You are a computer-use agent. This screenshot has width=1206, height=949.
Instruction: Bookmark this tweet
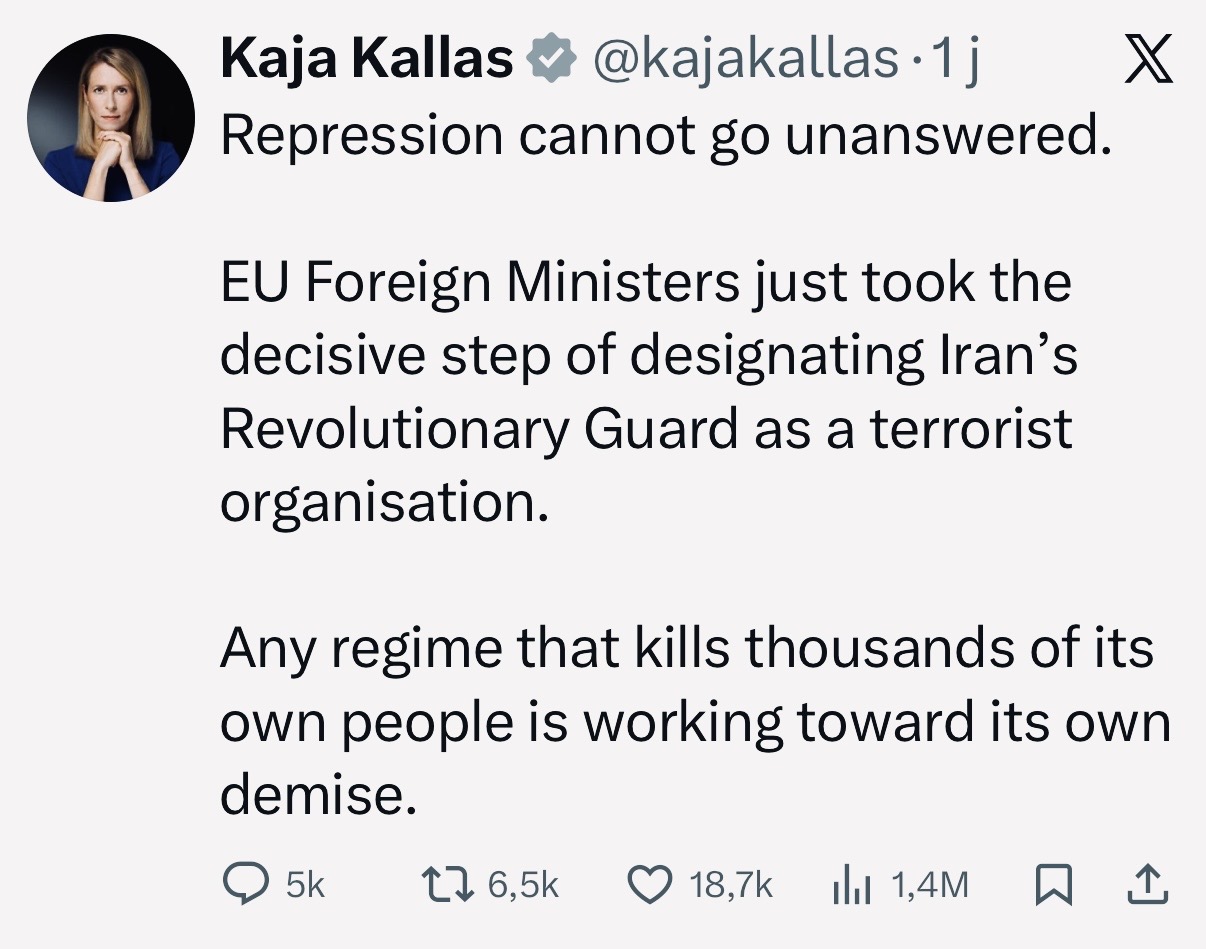[x=1054, y=884]
